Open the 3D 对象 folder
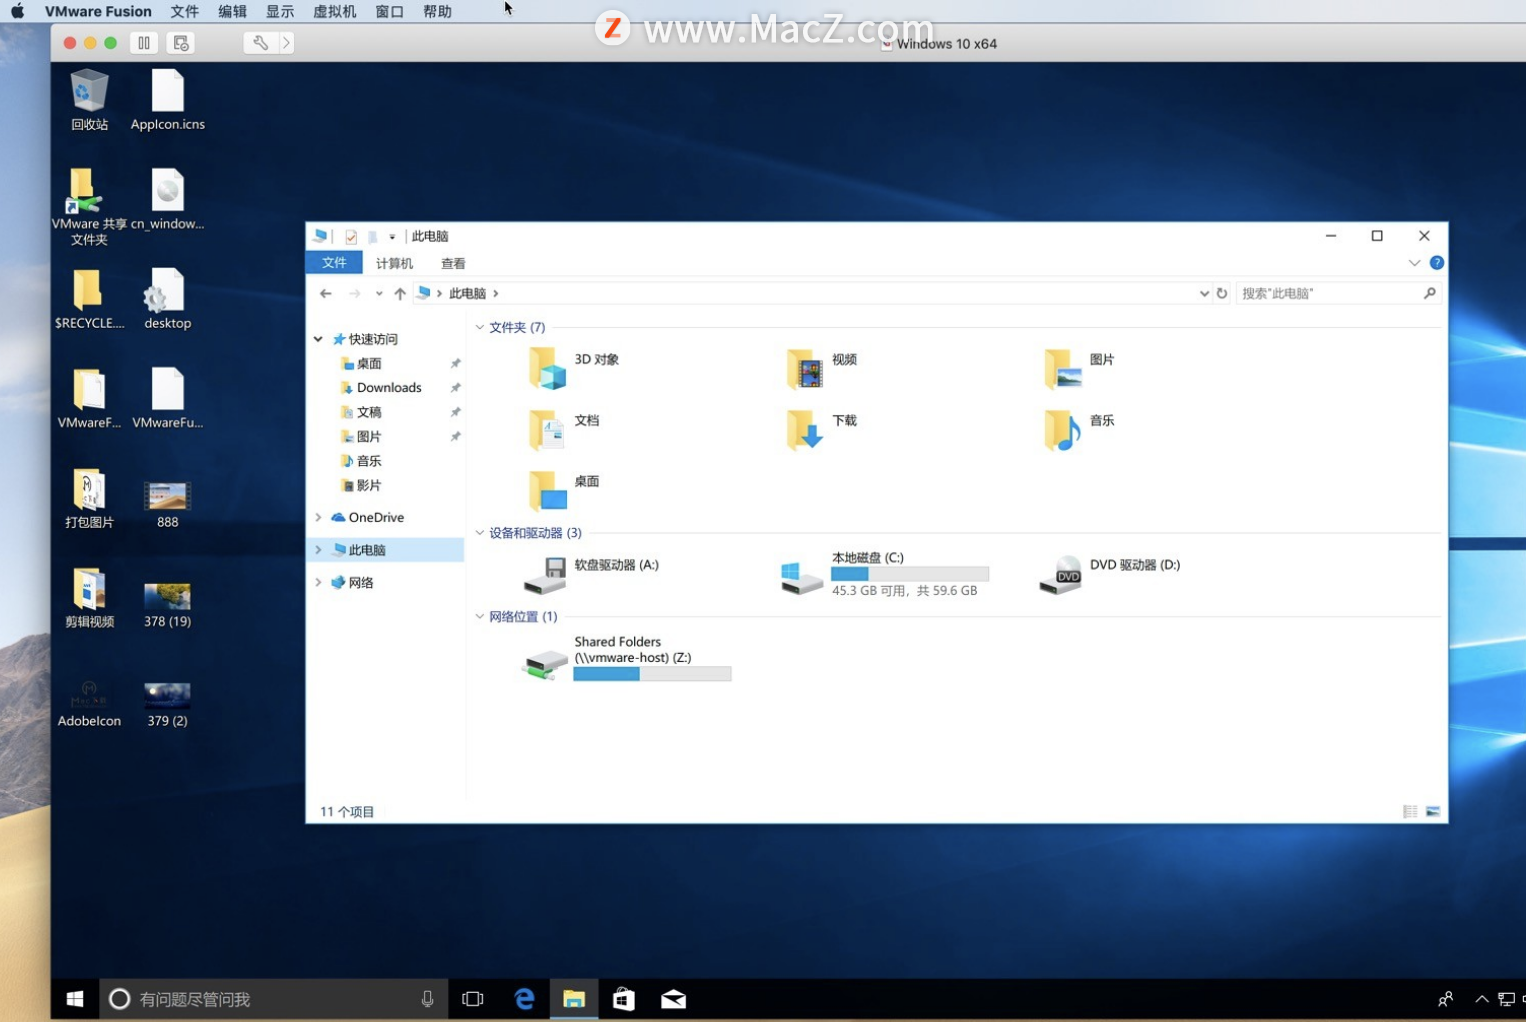 coord(573,367)
